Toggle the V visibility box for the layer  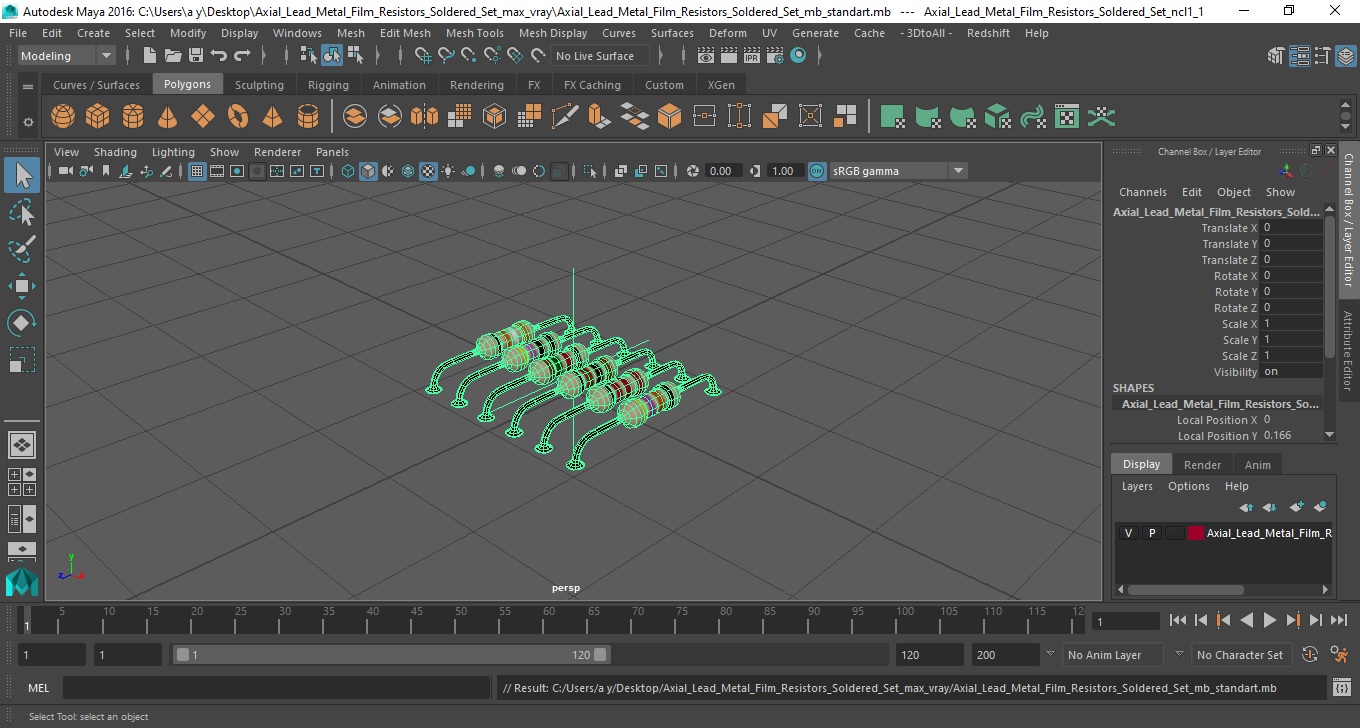coord(1128,533)
